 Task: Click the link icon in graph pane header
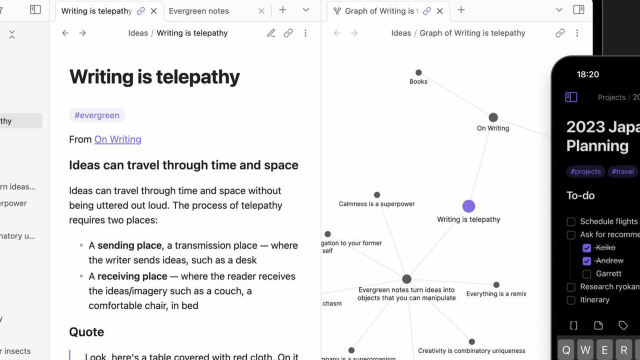pyautogui.click(x=560, y=33)
